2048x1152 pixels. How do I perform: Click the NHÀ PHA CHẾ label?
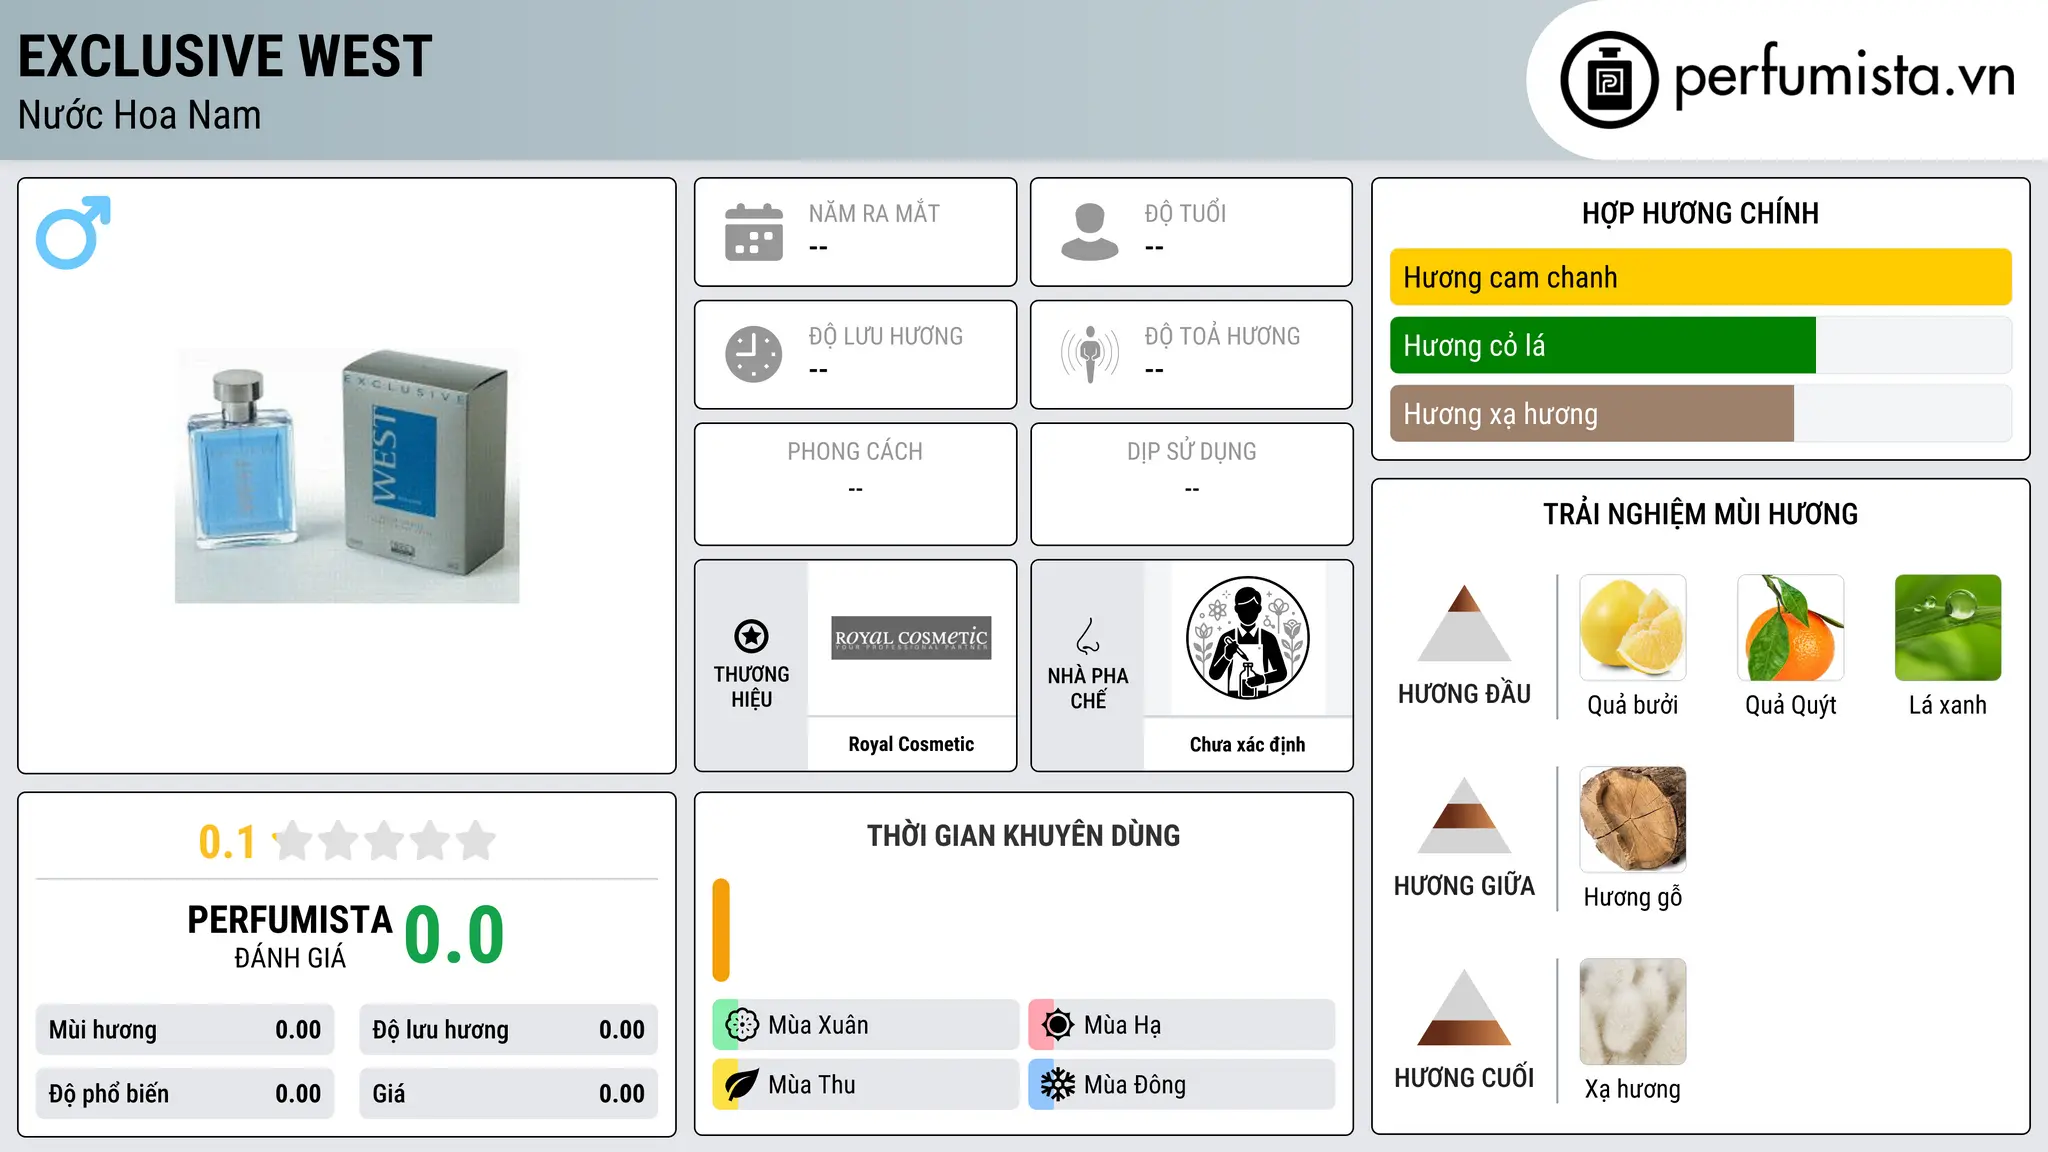(x=1088, y=688)
